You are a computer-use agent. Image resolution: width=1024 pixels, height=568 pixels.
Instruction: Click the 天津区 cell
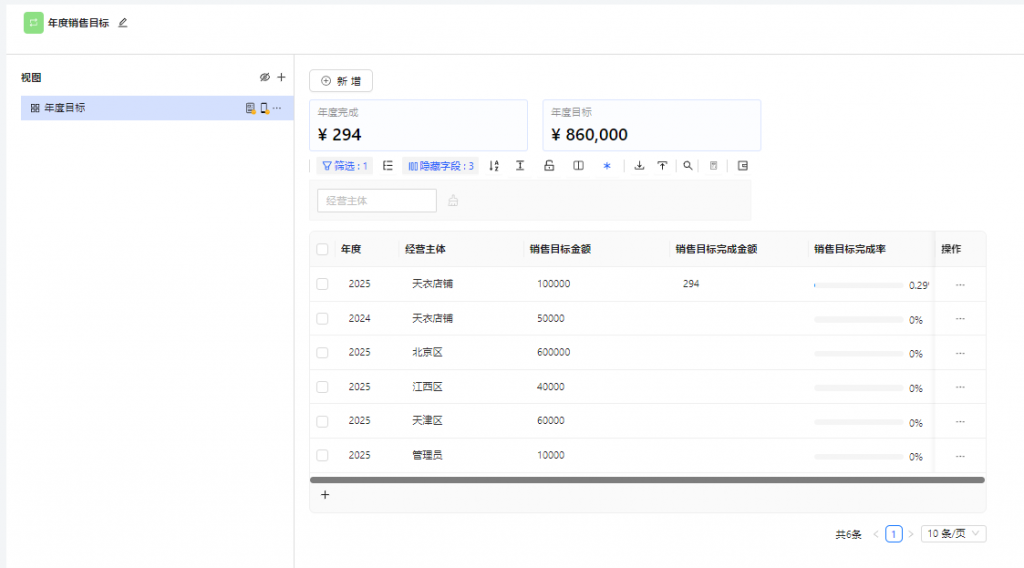pyautogui.click(x=427, y=421)
